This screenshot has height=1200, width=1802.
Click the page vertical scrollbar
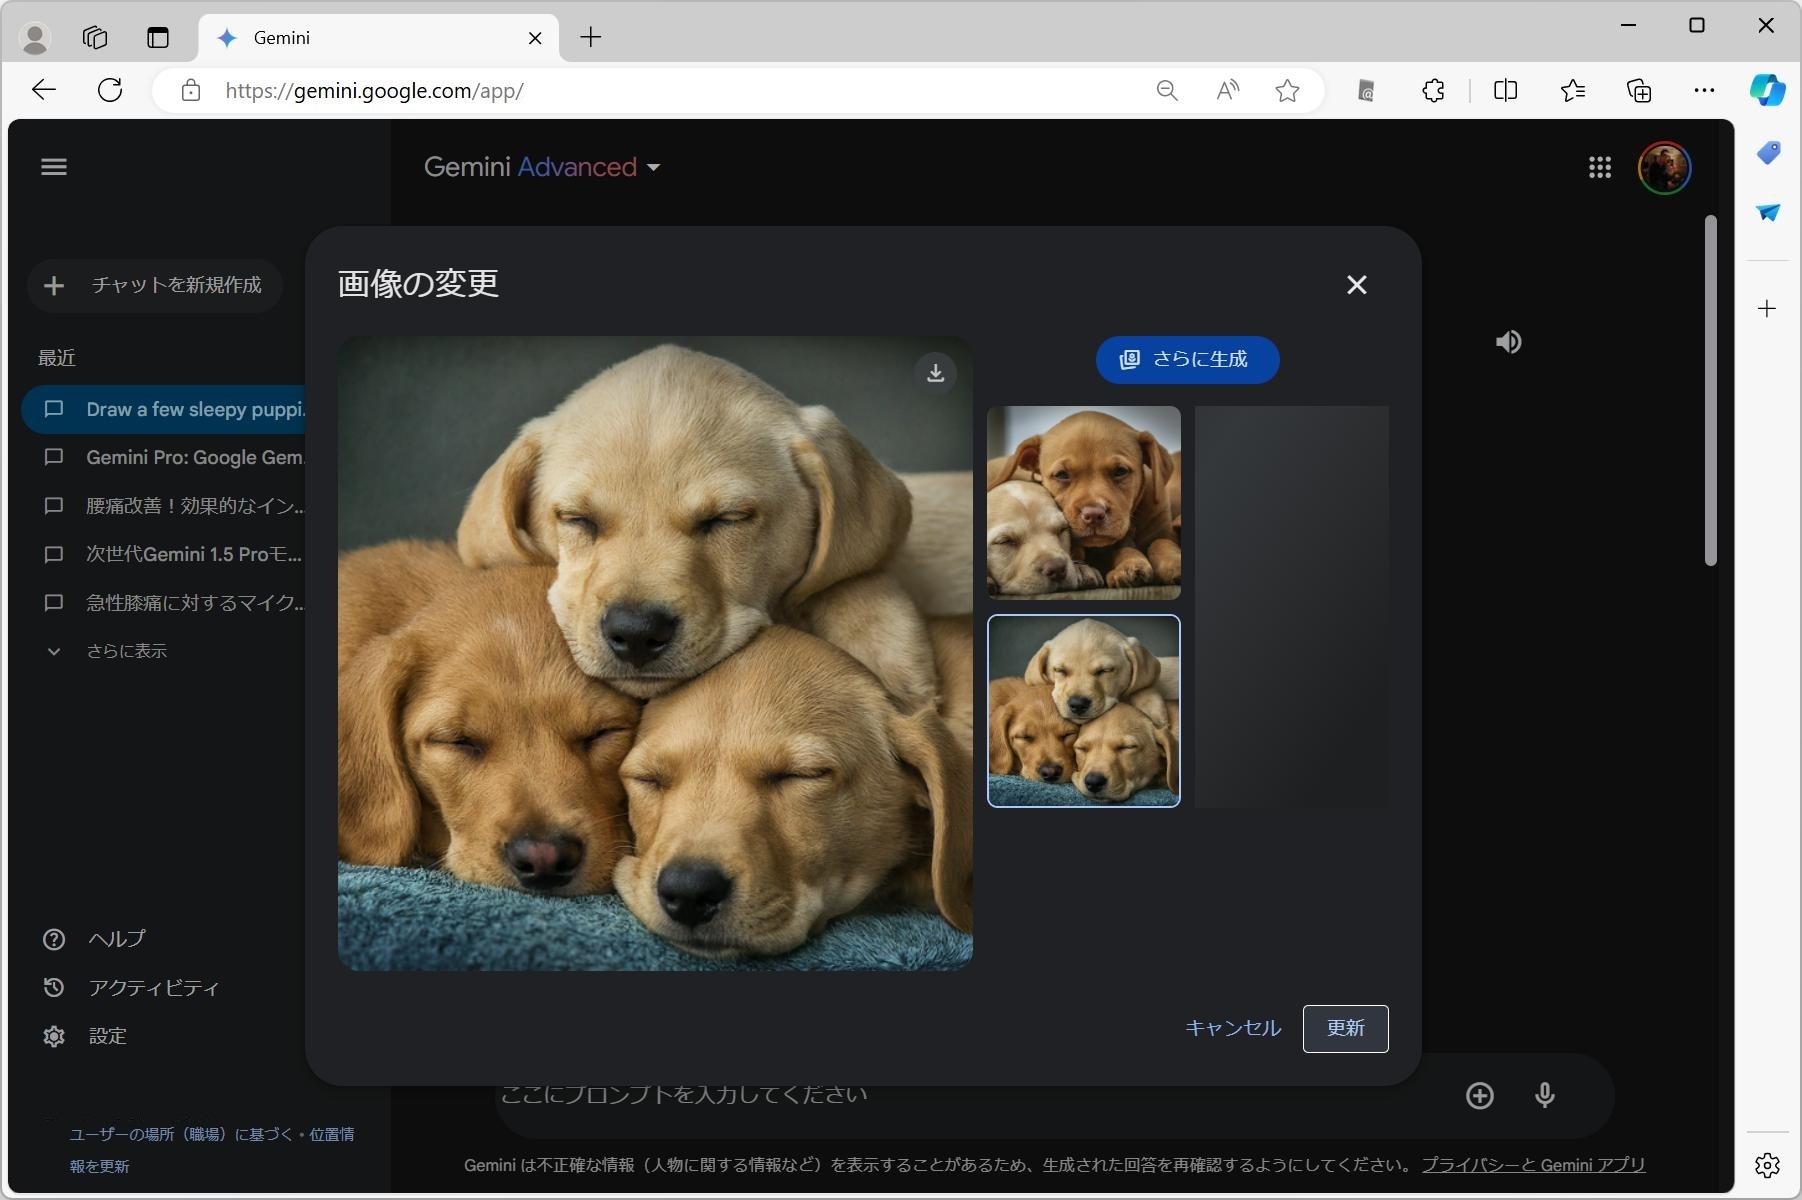tap(1710, 390)
